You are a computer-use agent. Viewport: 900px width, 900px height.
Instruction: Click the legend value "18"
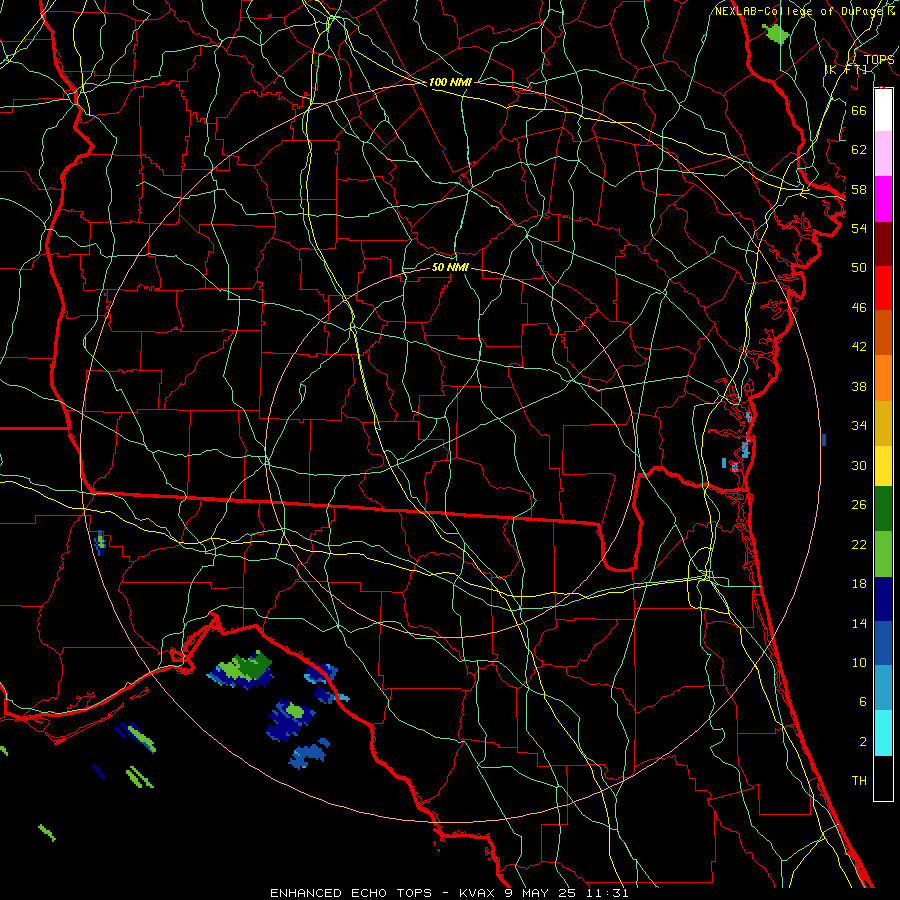[859, 584]
